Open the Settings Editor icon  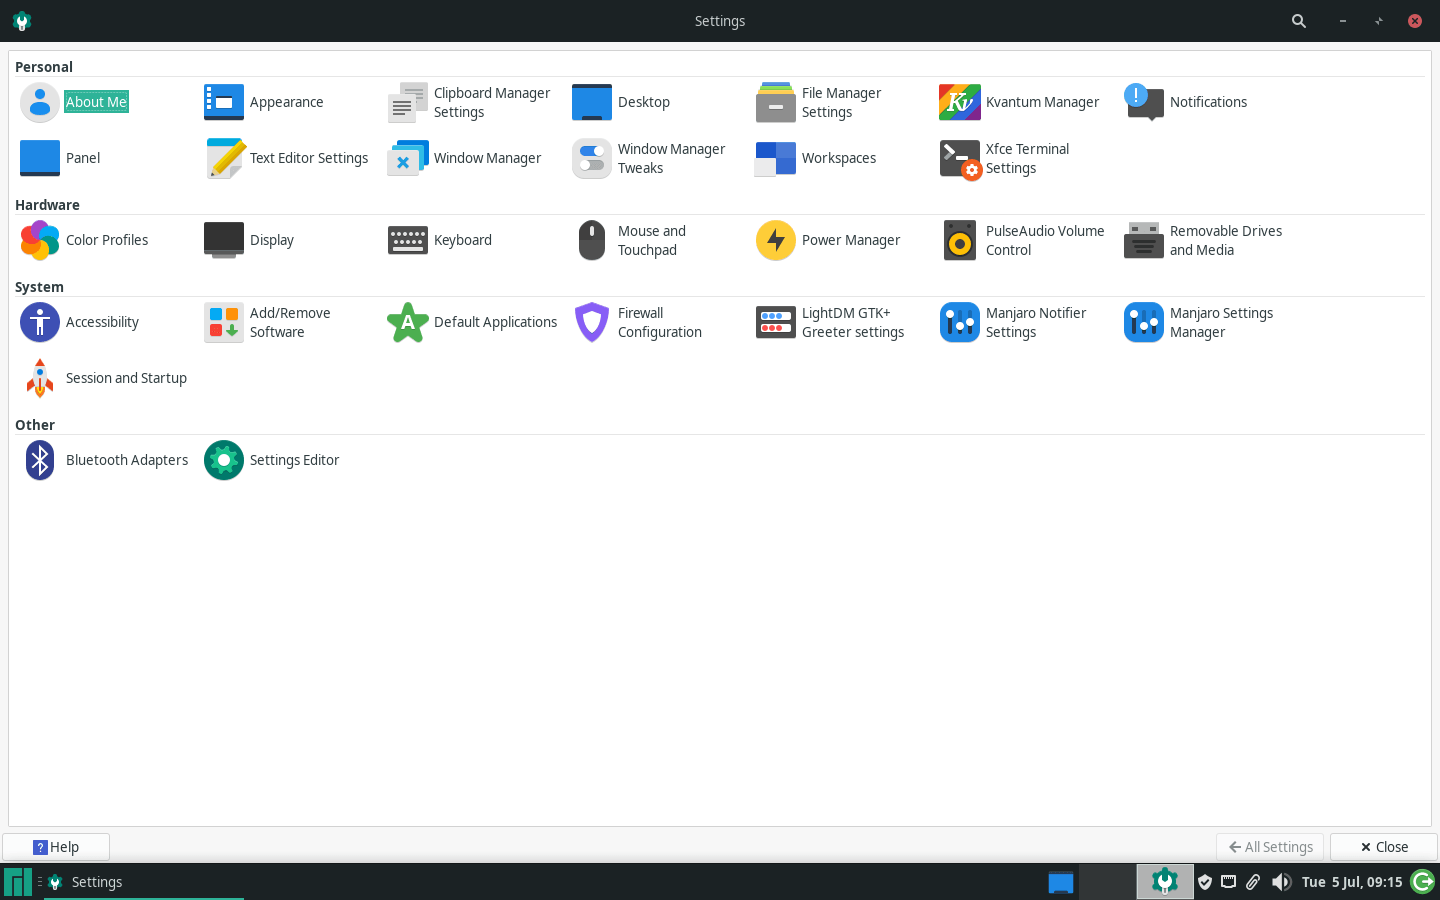[224, 460]
